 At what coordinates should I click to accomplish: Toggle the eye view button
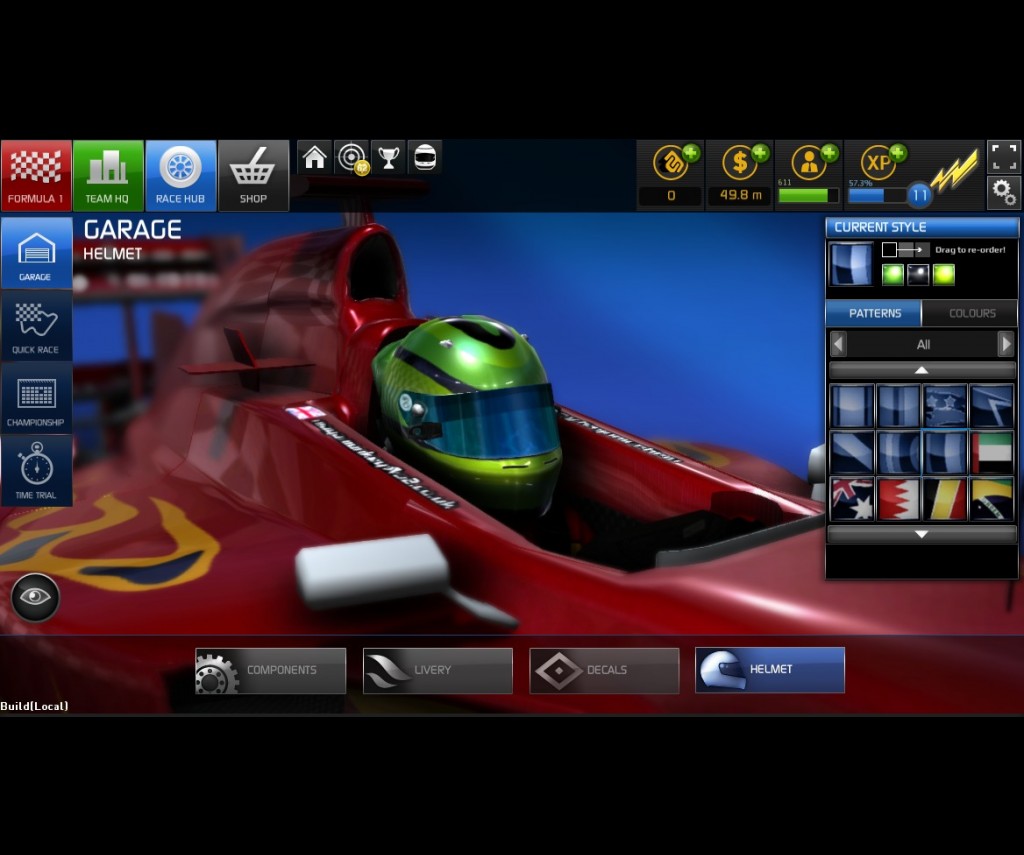(x=35, y=597)
